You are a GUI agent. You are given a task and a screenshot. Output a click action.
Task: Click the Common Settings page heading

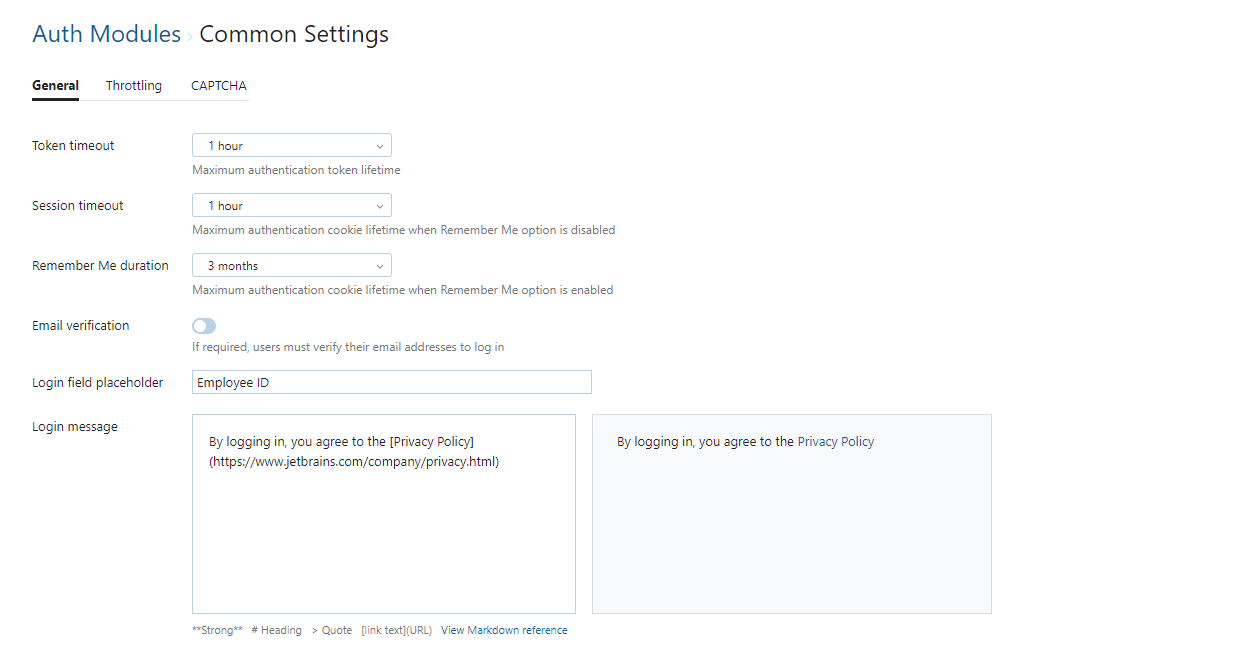[294, 34]
